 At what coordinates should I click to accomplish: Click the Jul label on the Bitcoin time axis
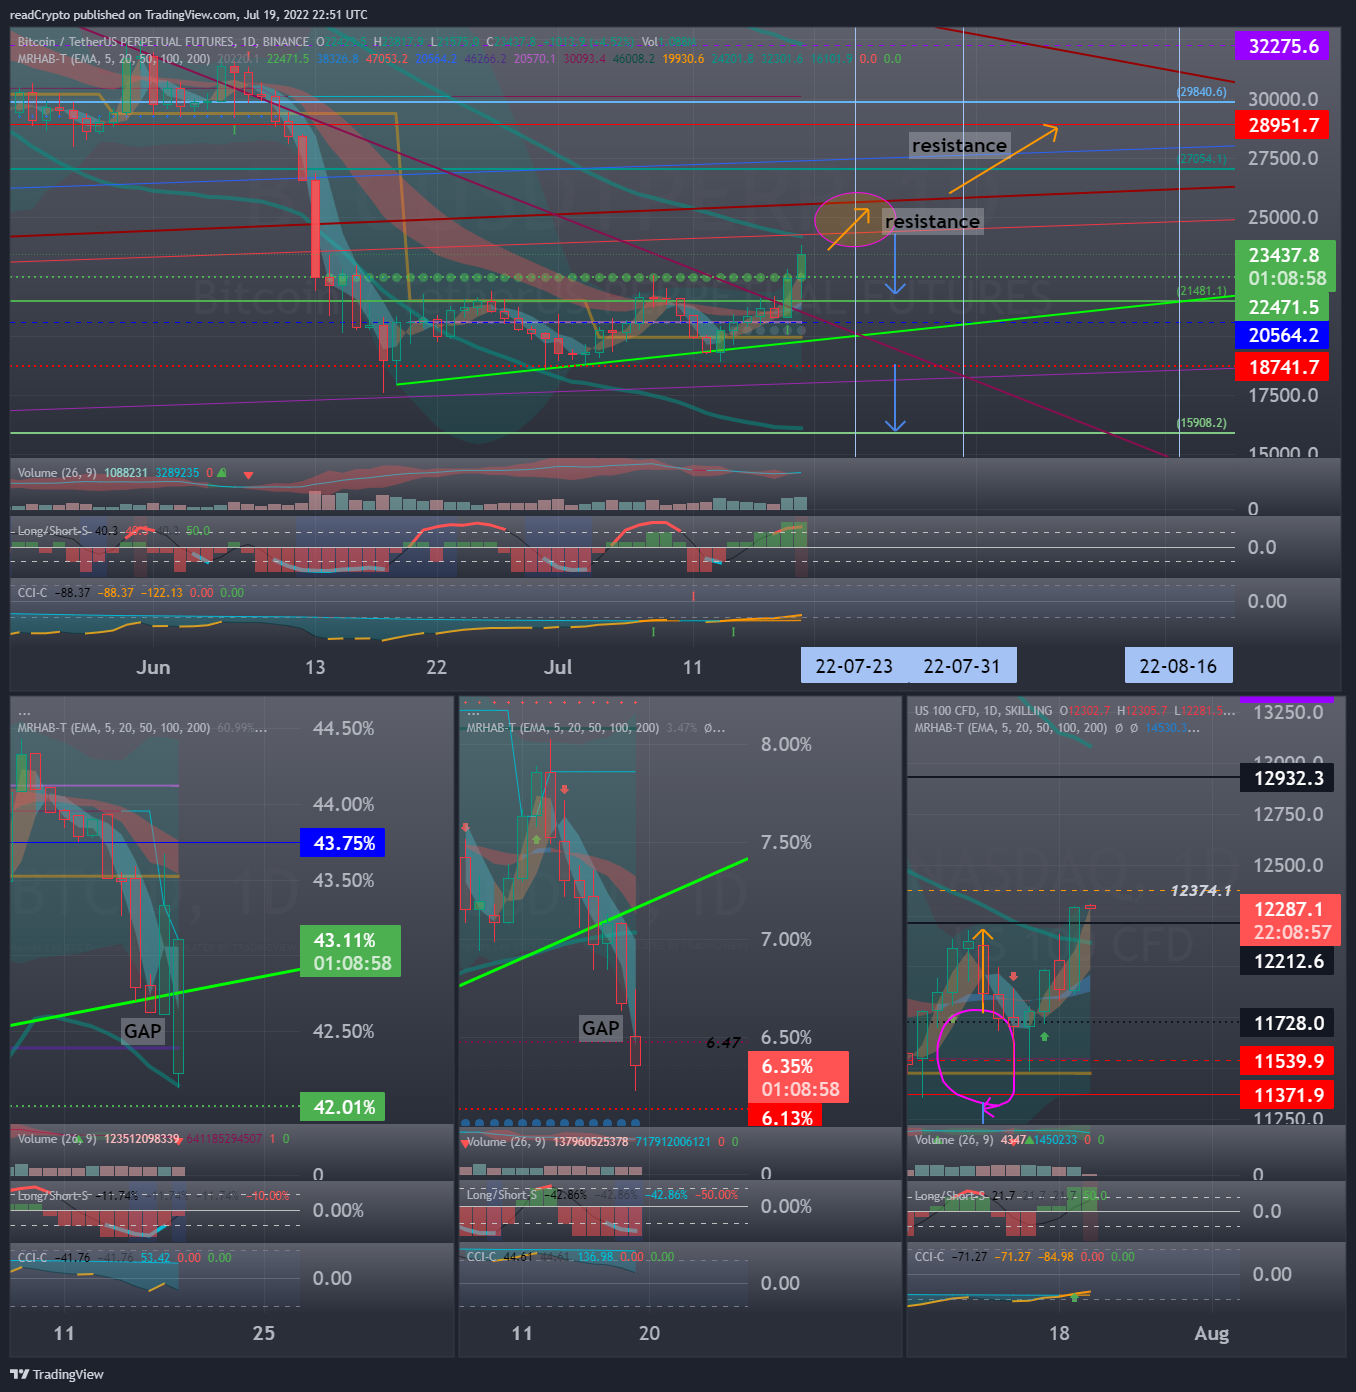click(x=558, y=667)
